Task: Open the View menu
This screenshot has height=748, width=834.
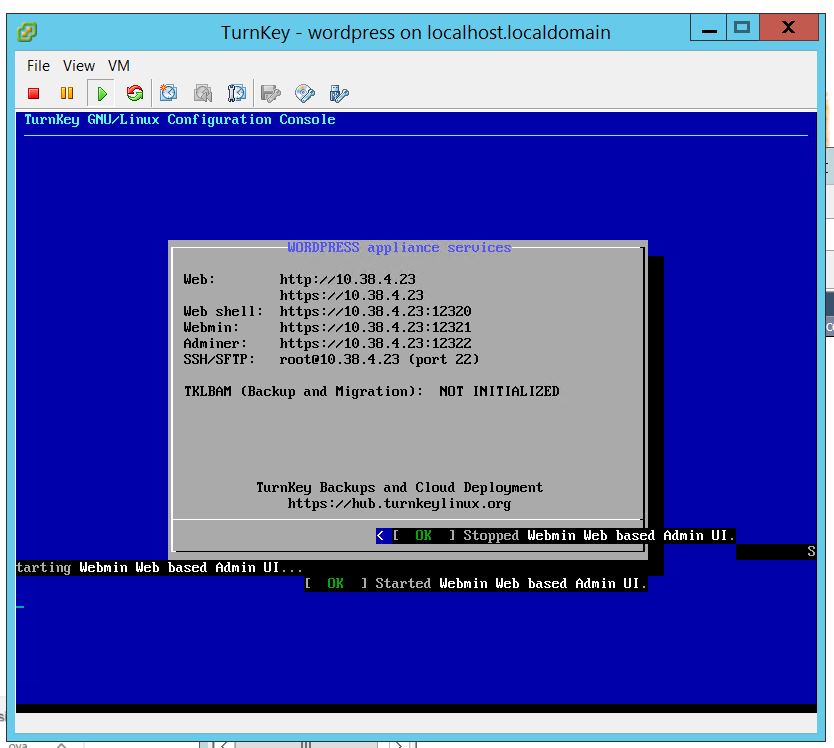Action: click(x=79, y=66)
